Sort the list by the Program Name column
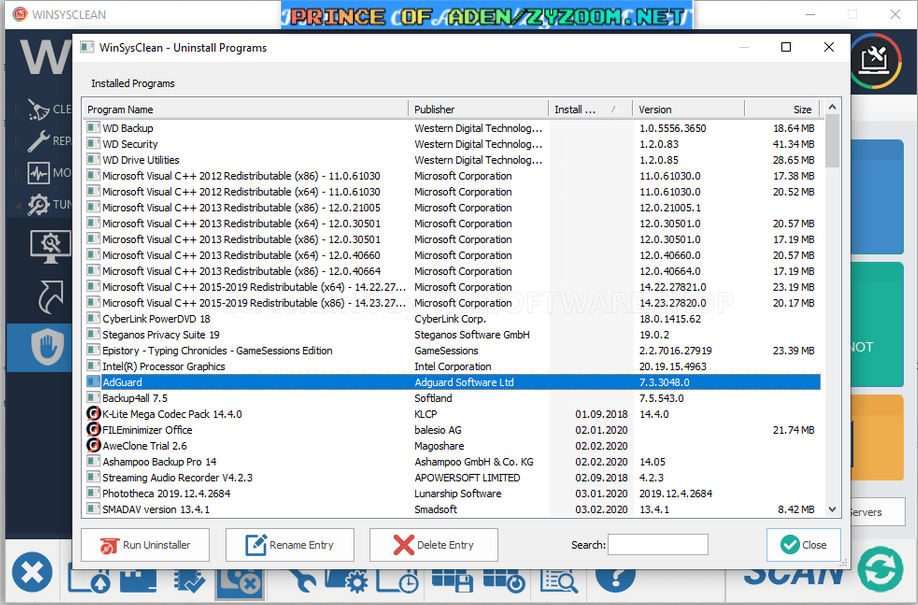Screen dimensions: 918x605 click(x=246, y=110)
